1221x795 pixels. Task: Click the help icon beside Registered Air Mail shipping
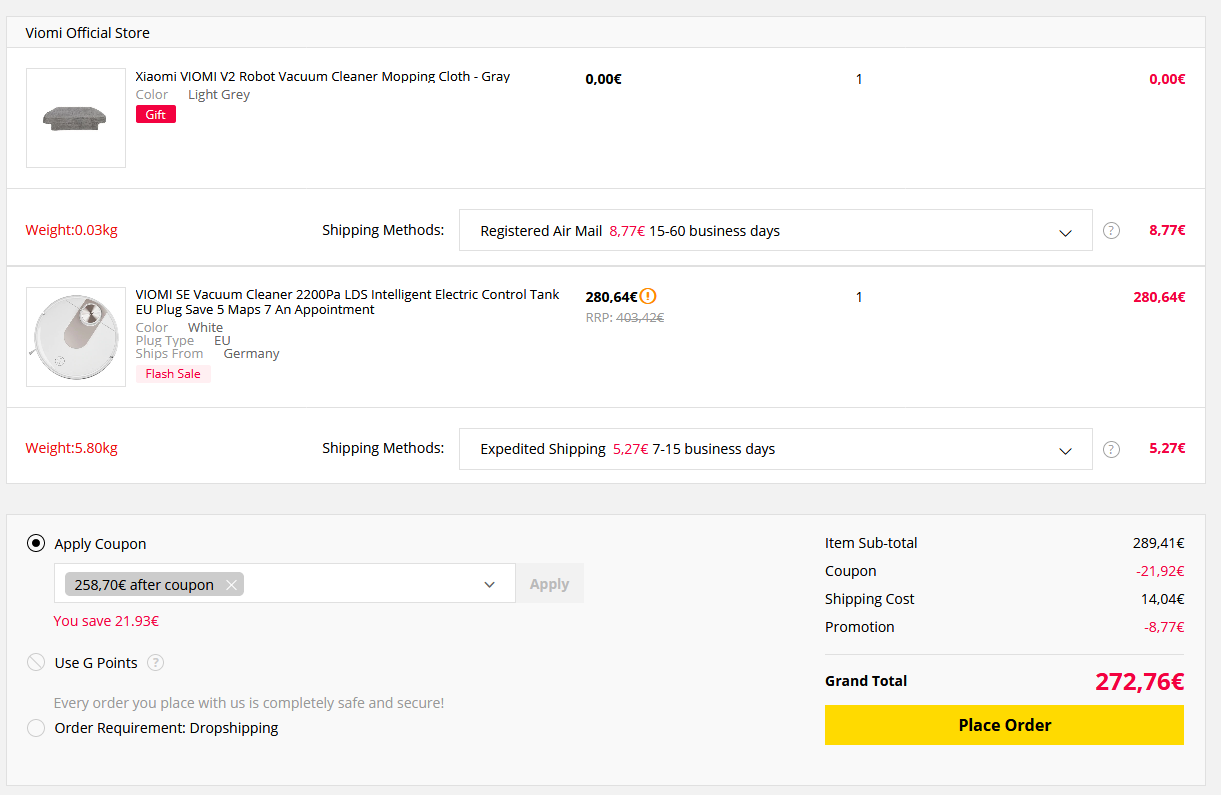pos(1111,230)
